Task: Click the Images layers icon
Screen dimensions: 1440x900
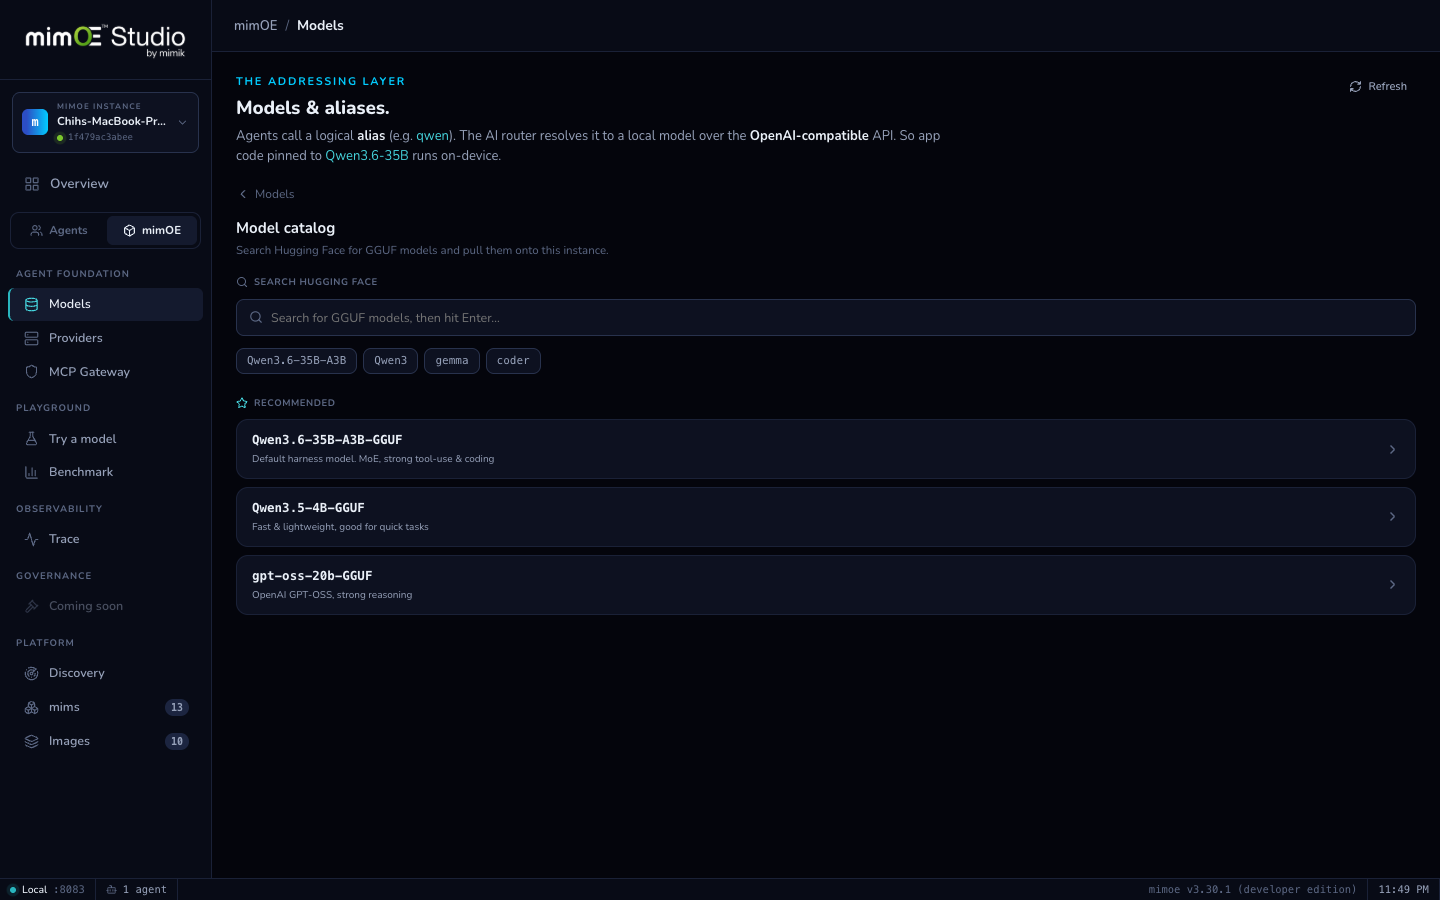Action: point(31,741)
